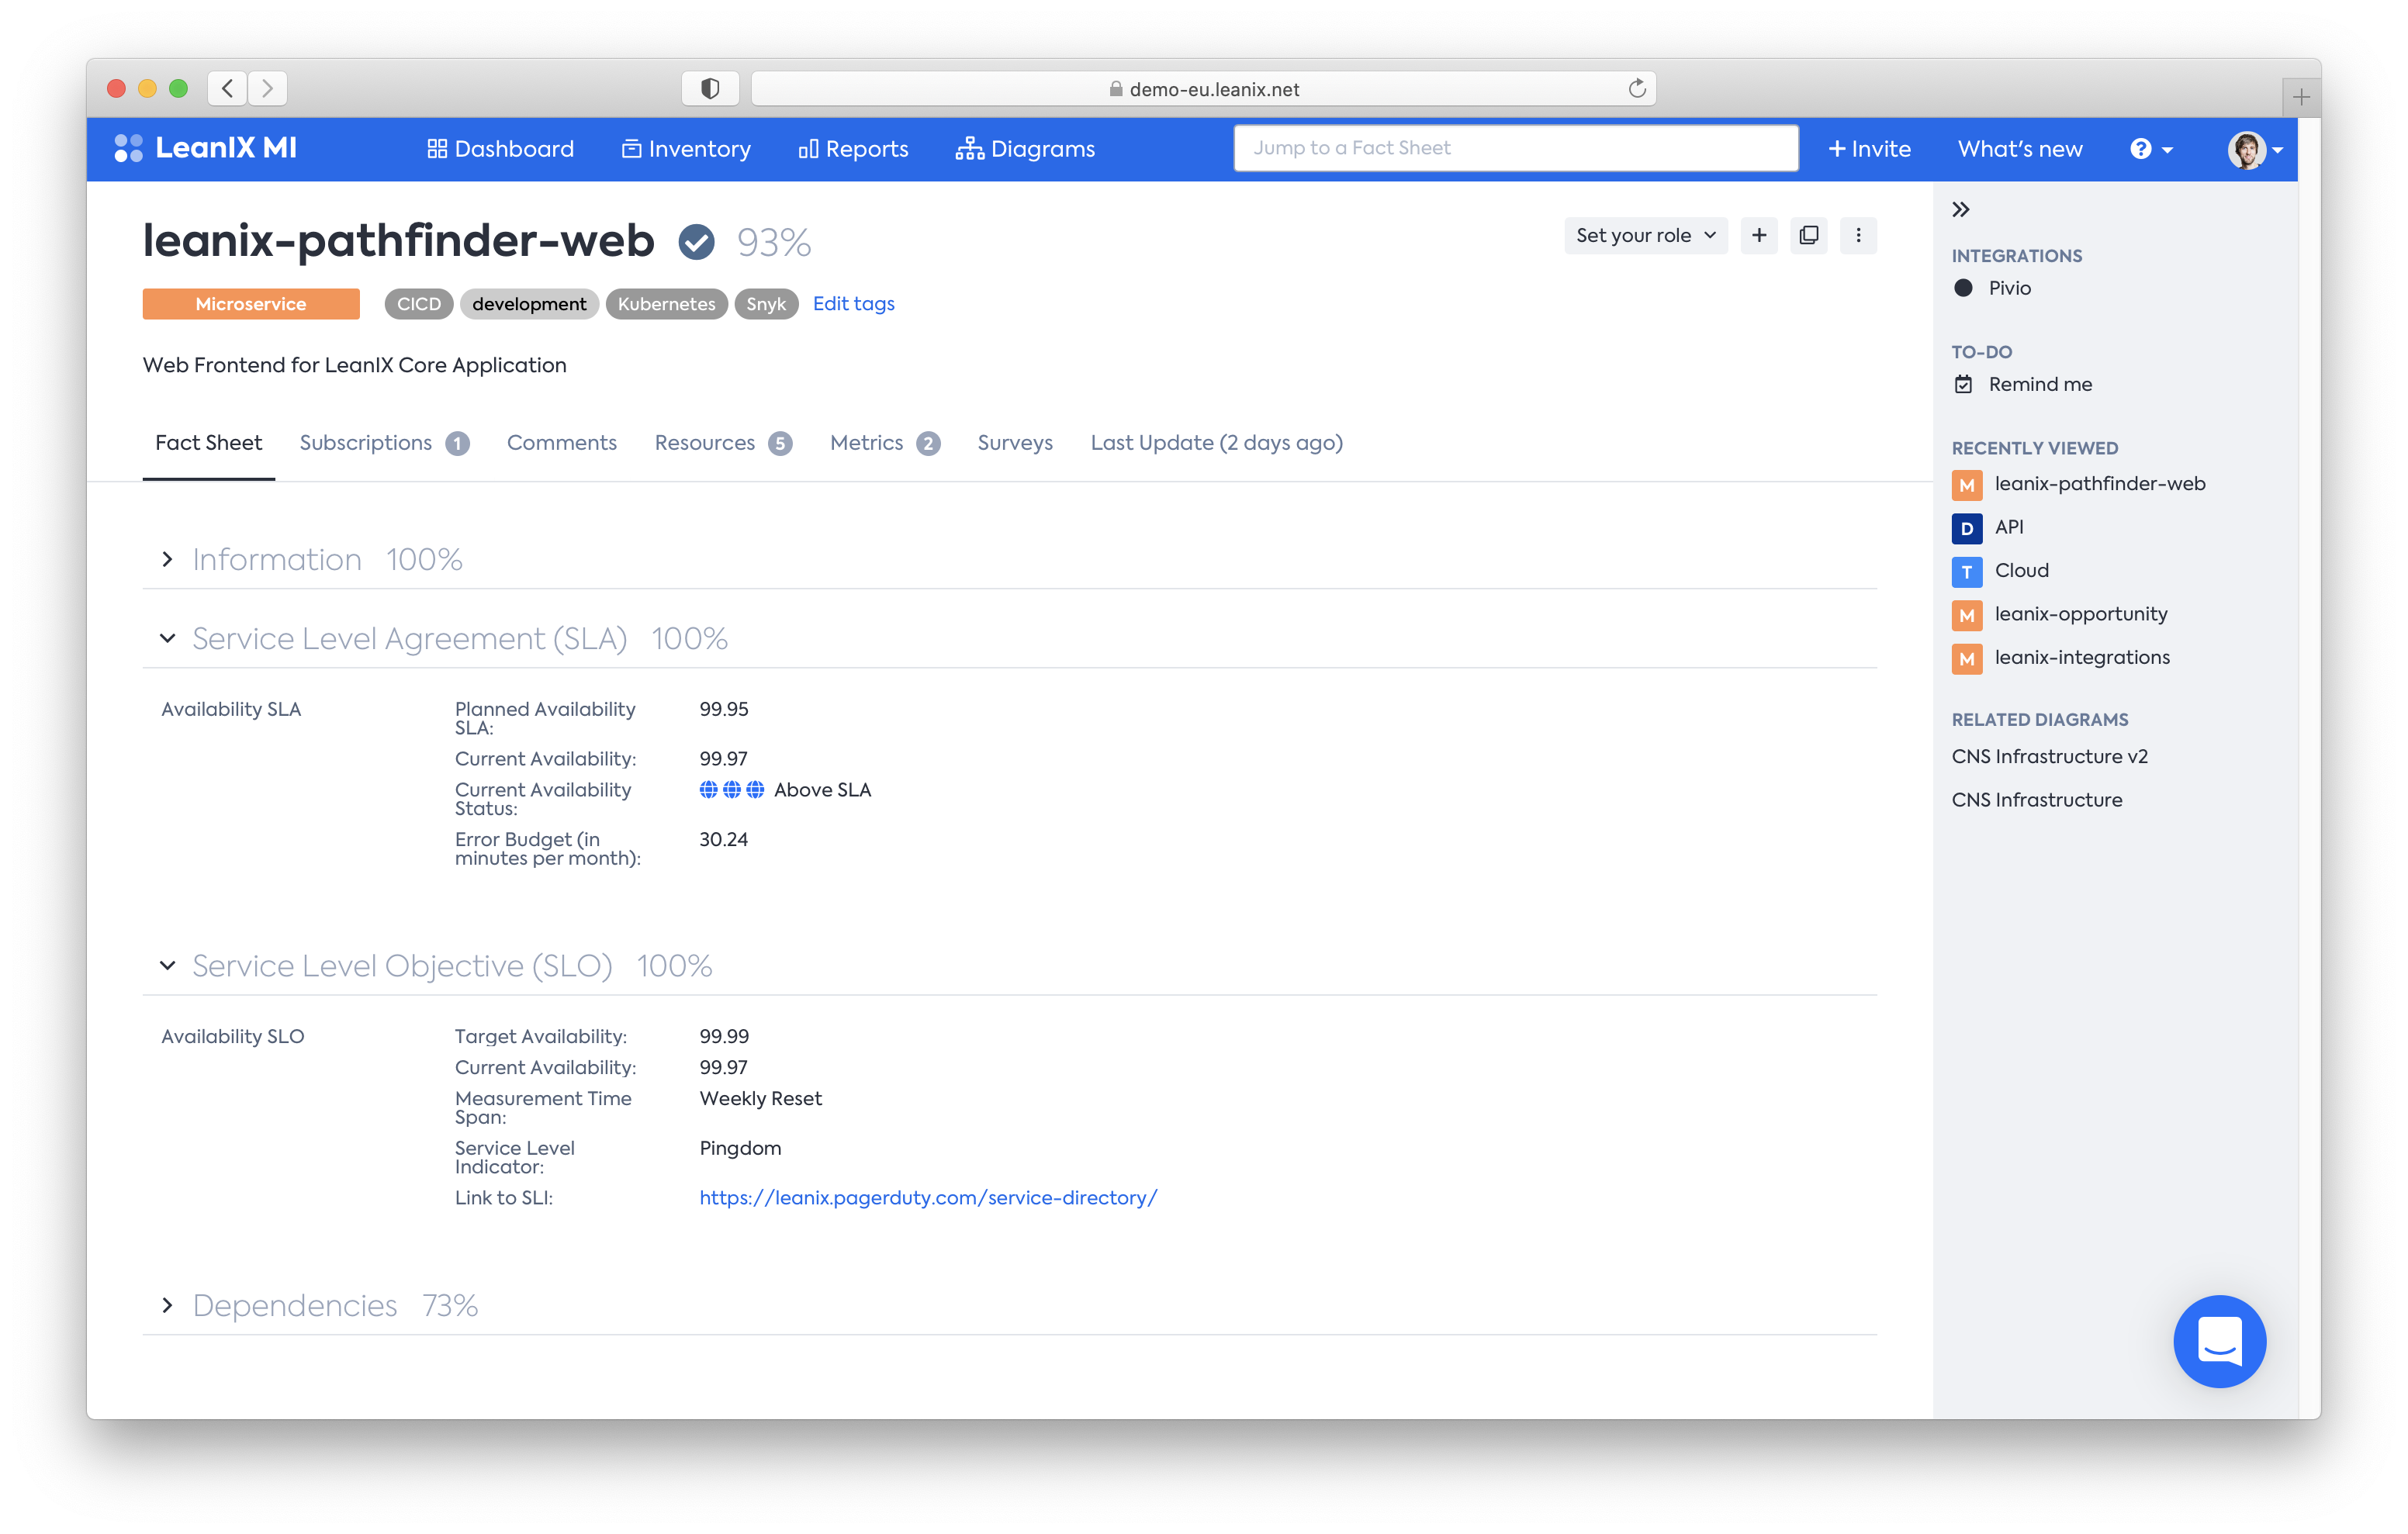Click the Invite button
The width and height of the screenshot is (2408, 1534).
pyautogui.click(x=1868, y=149)
